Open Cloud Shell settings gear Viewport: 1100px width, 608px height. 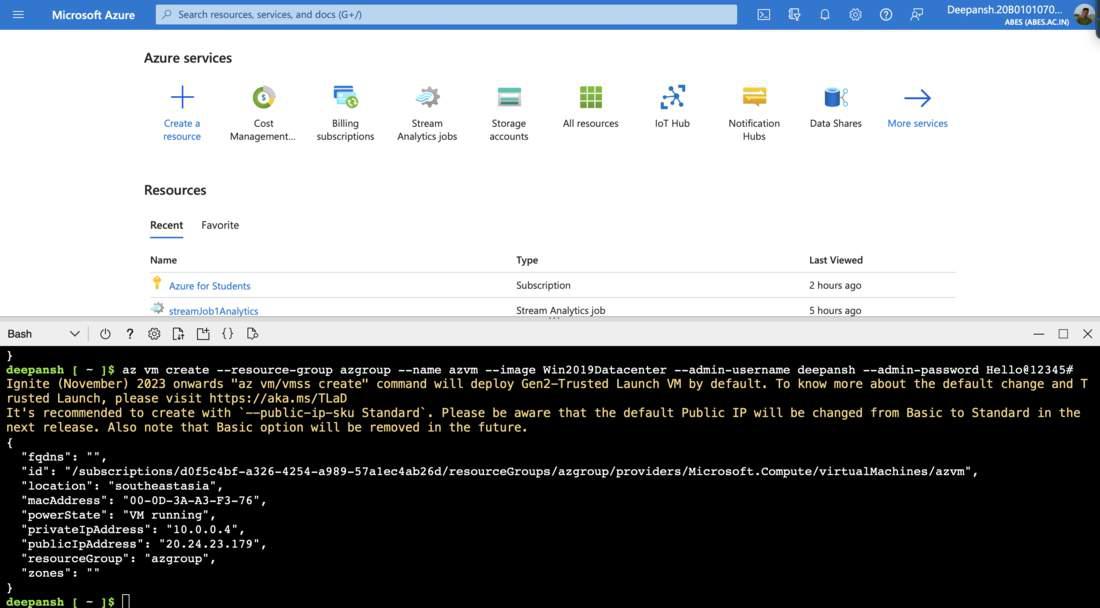(x=154, y=334)
